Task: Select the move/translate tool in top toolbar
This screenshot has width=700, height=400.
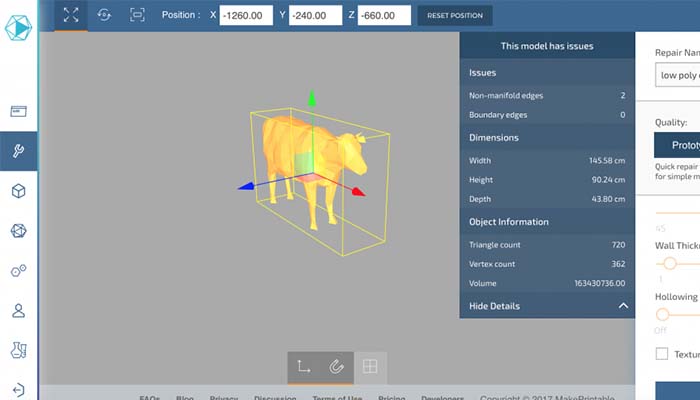Action: click(x=70, y=15)
